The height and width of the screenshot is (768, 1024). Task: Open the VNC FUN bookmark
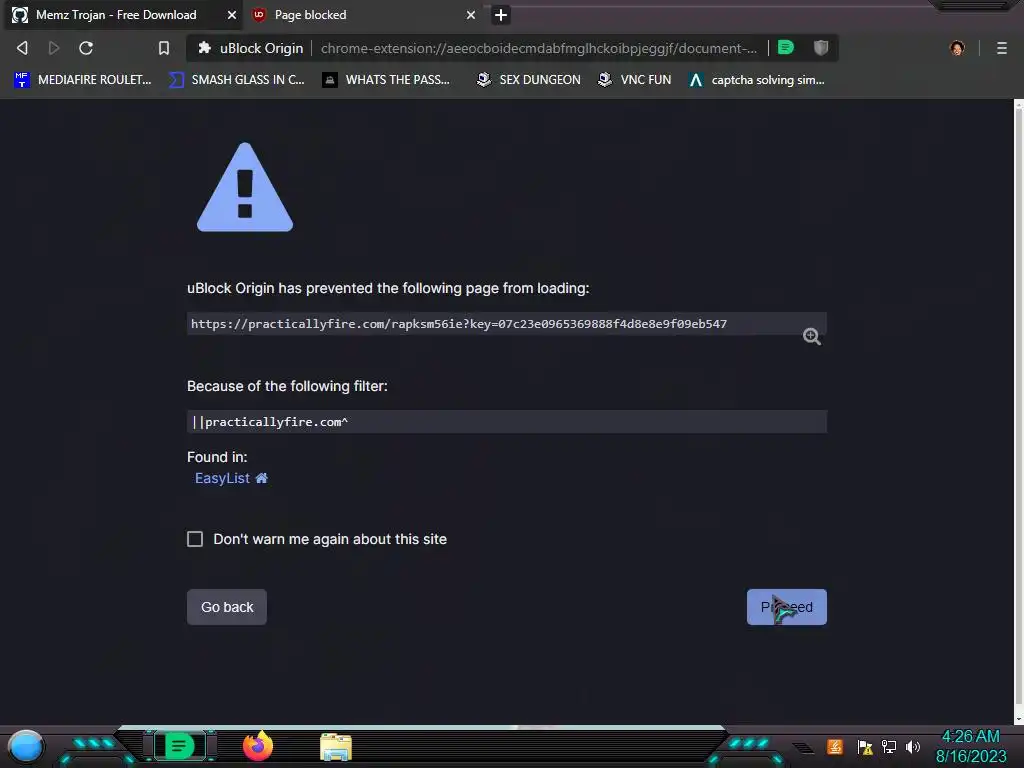point(635,80)
